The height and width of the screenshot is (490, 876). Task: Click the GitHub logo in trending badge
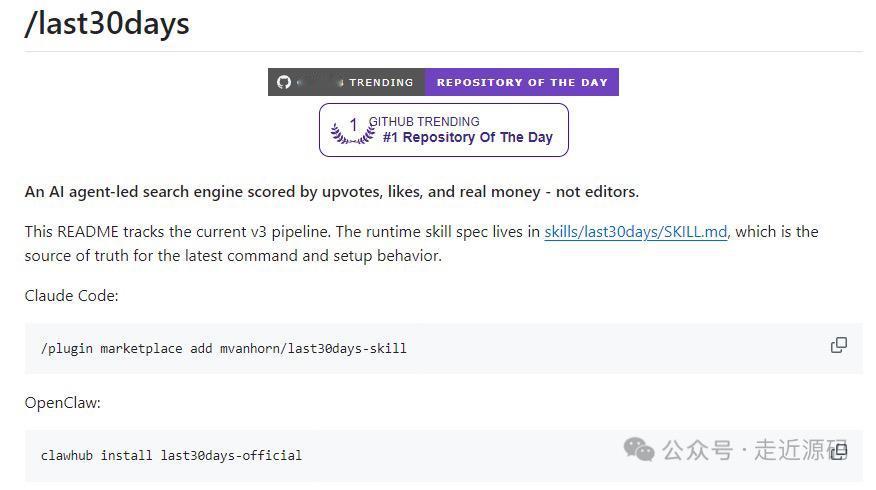pyautogui.click(x=284, y=82)
